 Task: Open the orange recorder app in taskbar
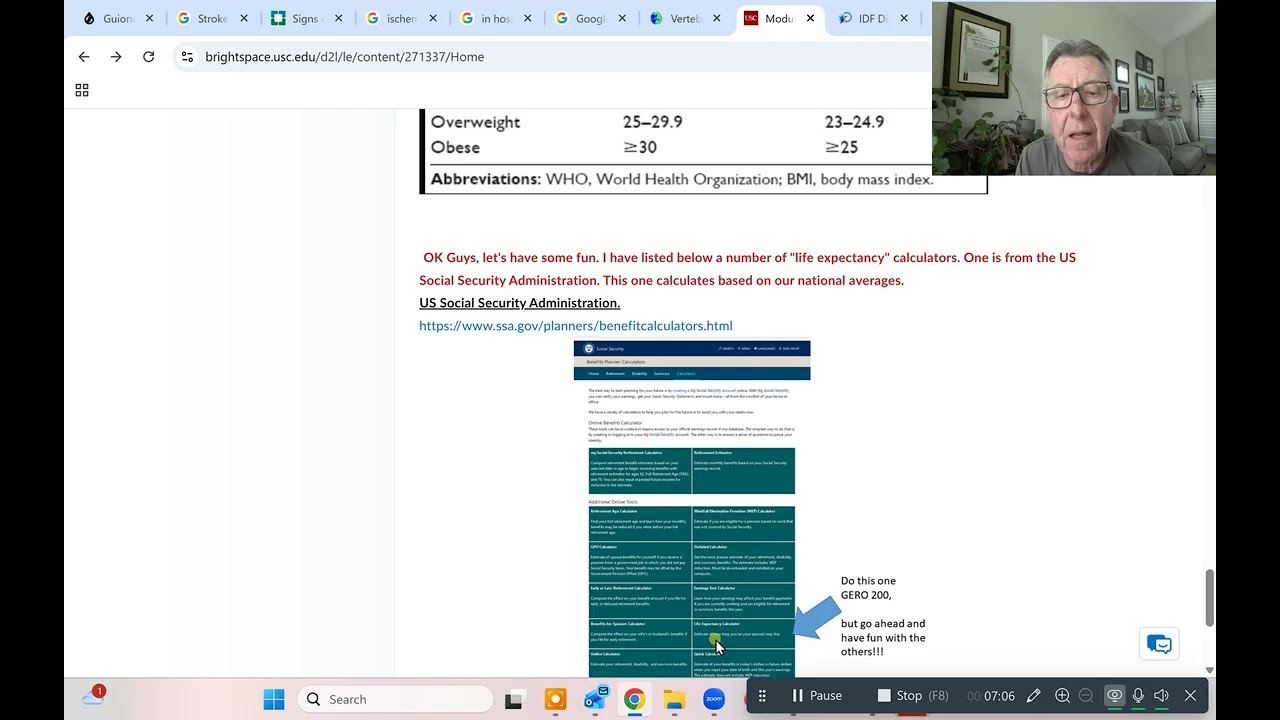tap(555, 700)
